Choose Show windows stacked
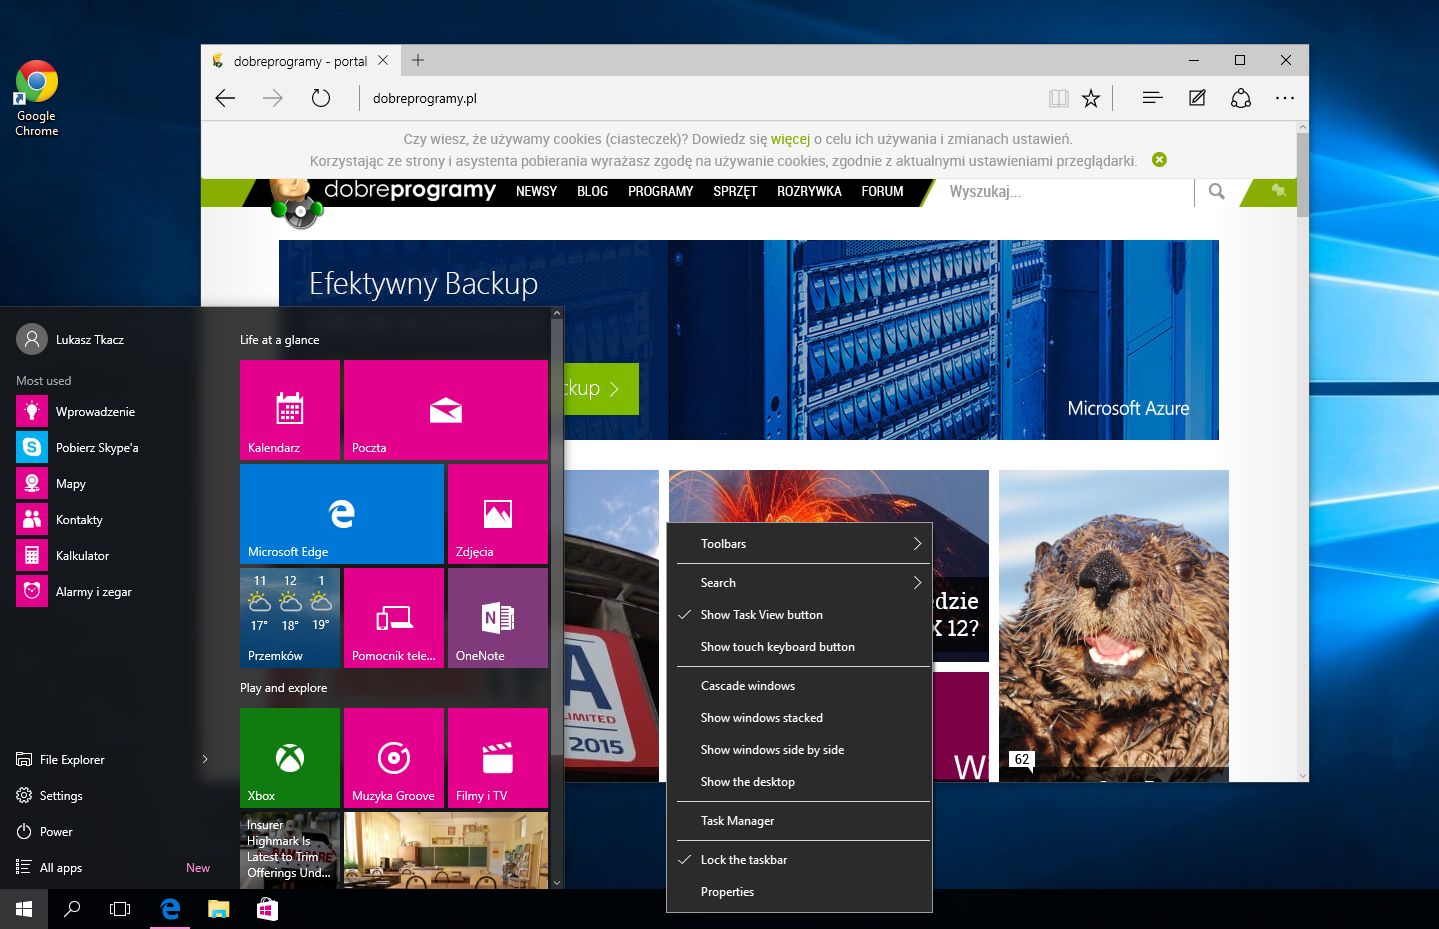 tap(799, 718)
